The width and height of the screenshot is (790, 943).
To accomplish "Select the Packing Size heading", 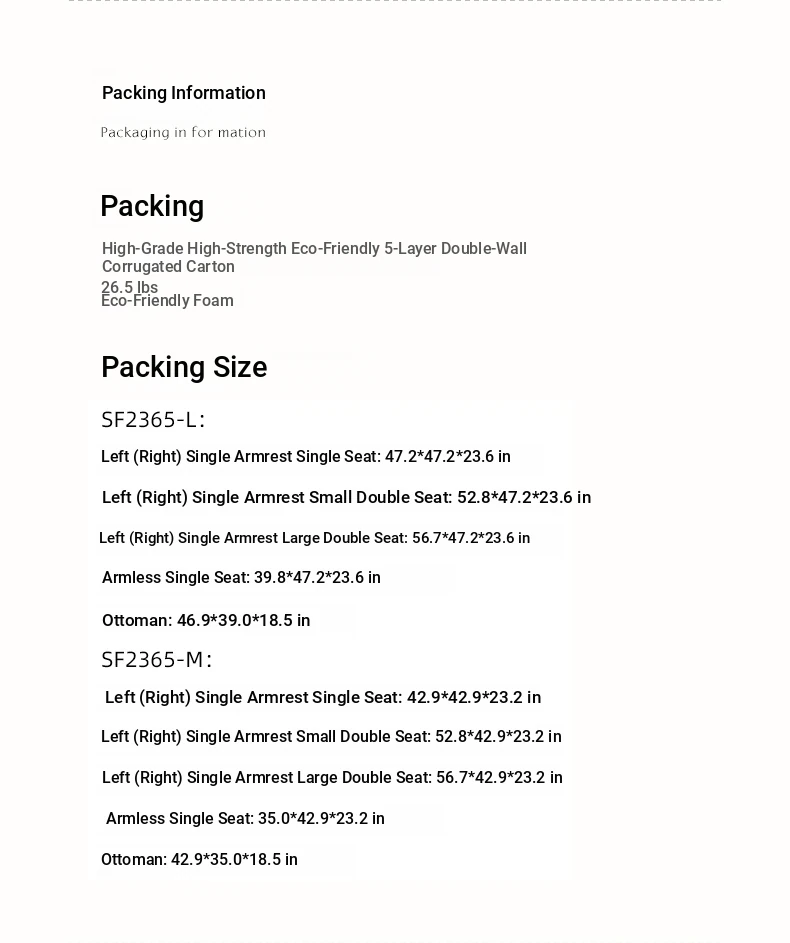I will pos(184,367).
